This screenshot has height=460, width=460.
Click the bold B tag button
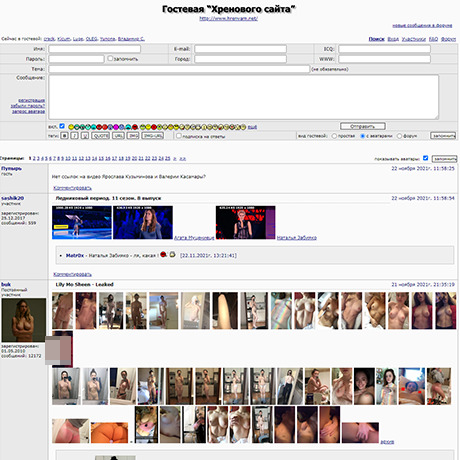pyautogui.click(x=65, y=136)
